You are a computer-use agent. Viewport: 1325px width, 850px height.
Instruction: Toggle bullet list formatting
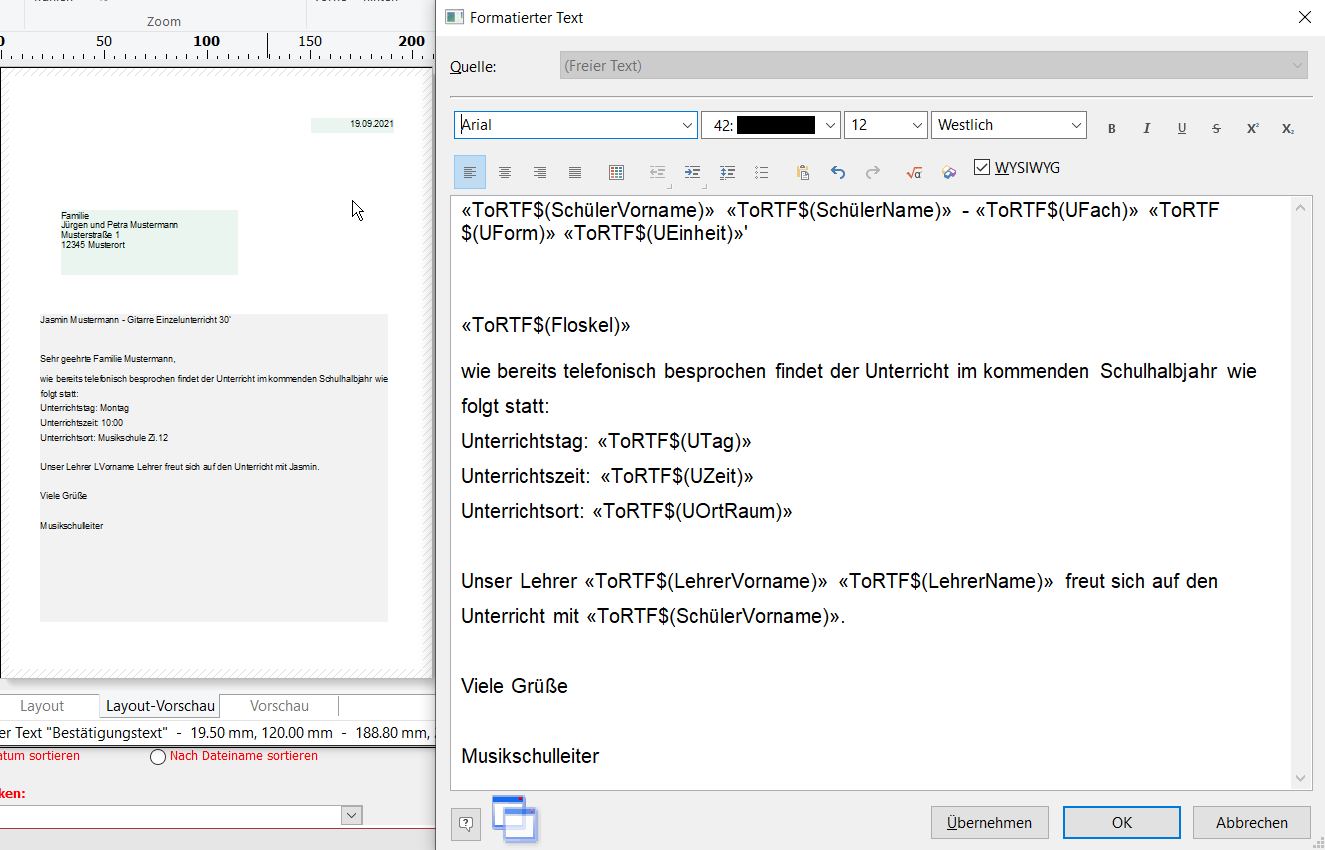762,173
